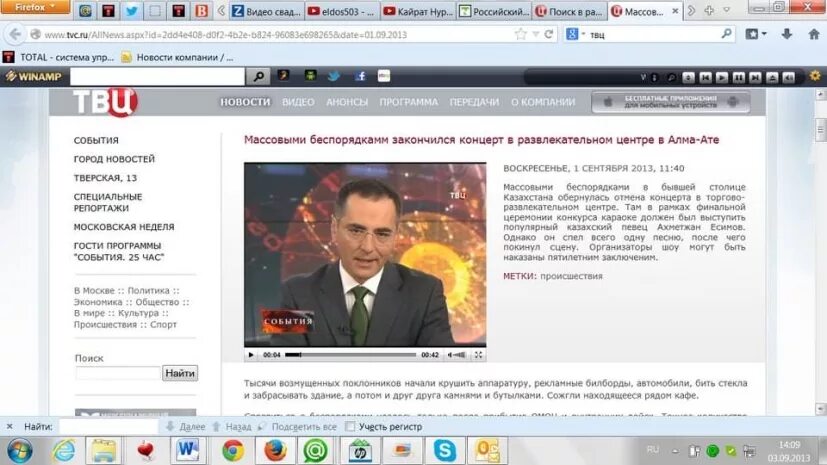Click the free mobile apps banner
This screenshot has height=465, width=827.
click(670, 102)
